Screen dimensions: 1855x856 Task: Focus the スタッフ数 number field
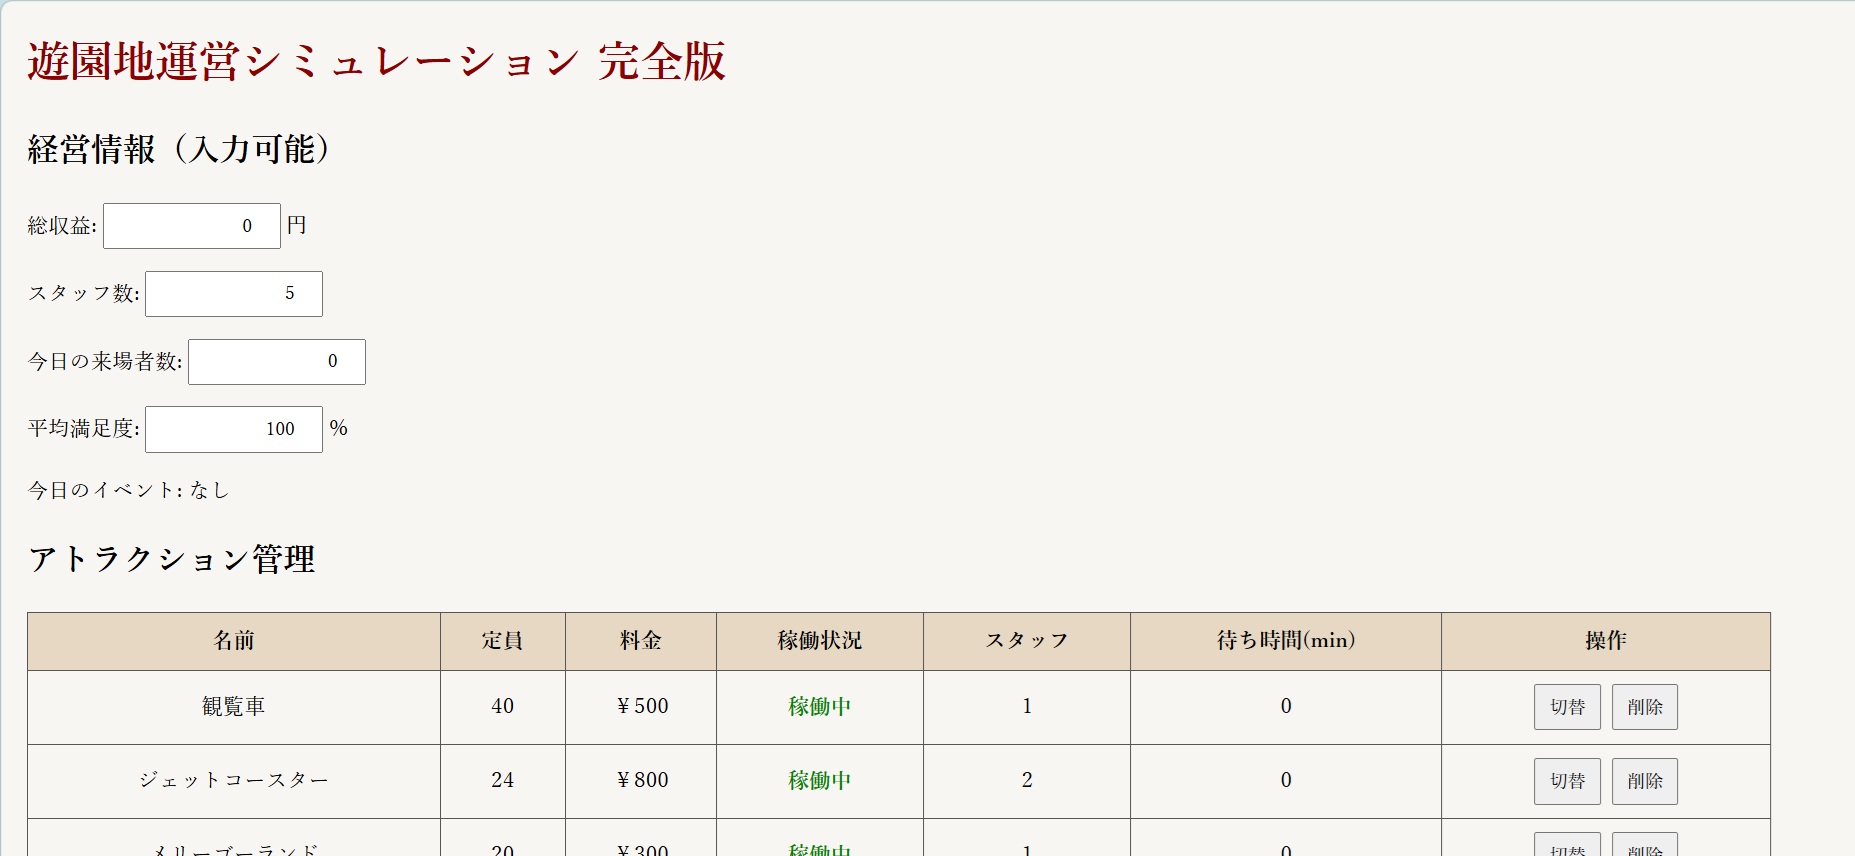233,294
